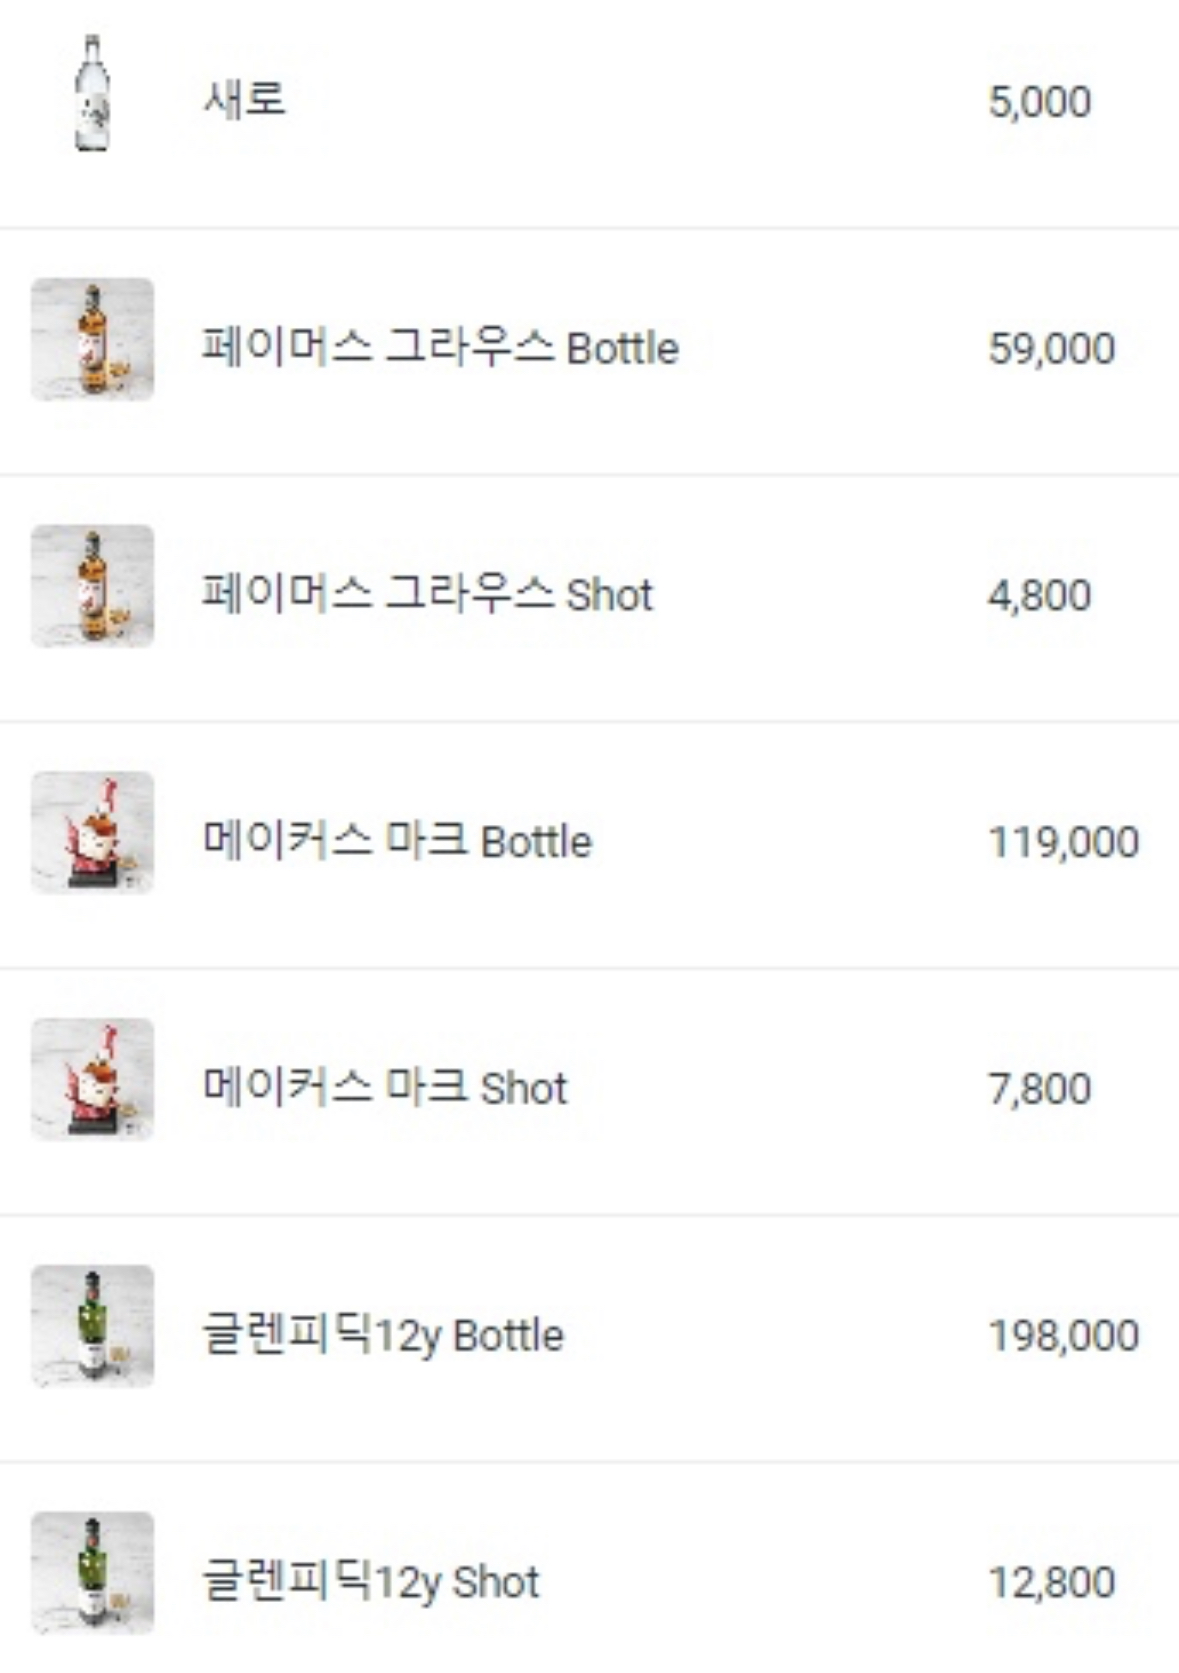Open the 페이머스 그라우스 Shot thumbnail image
This screenshot has height=1673, width=1179.
click(92, 586)
